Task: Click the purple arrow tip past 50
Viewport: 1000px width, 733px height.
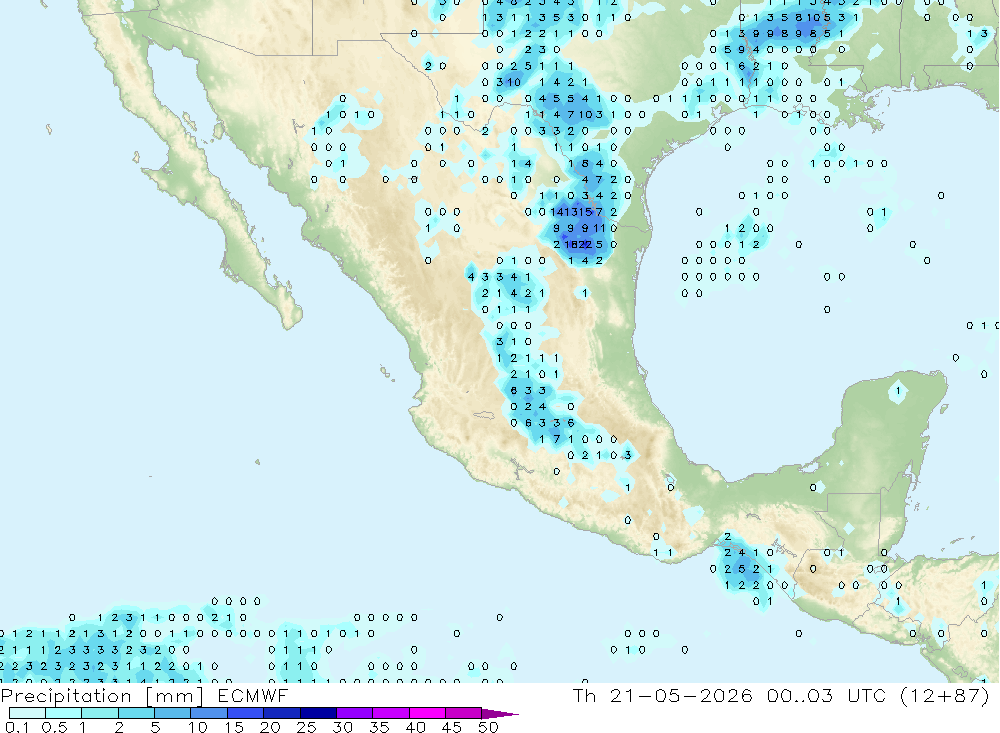Action: coord(500,714)
